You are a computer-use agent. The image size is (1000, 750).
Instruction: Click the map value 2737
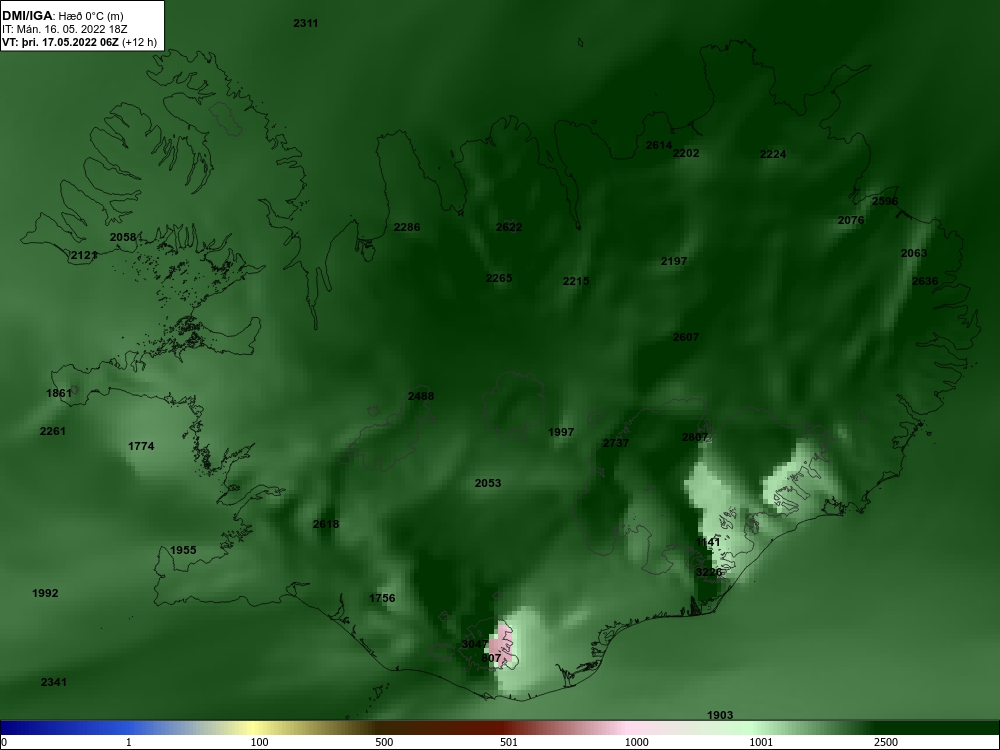click(616, 443)
